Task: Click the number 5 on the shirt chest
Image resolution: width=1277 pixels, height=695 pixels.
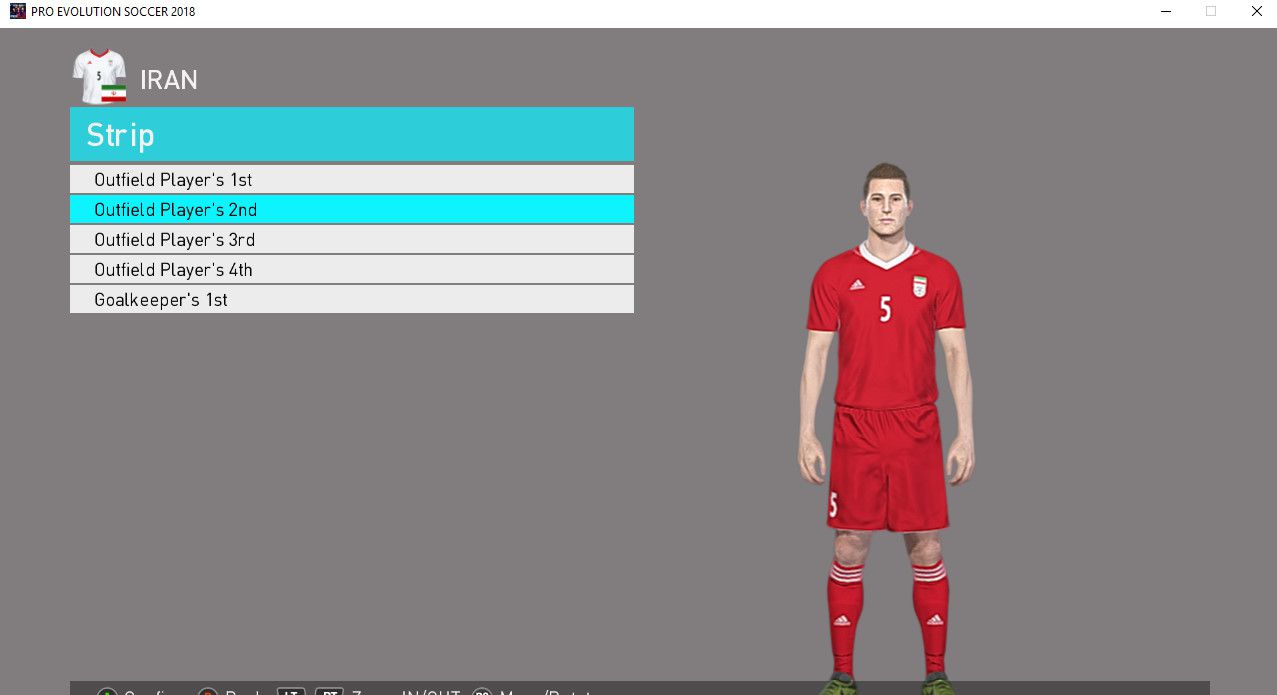Action: tap(885, 309)
